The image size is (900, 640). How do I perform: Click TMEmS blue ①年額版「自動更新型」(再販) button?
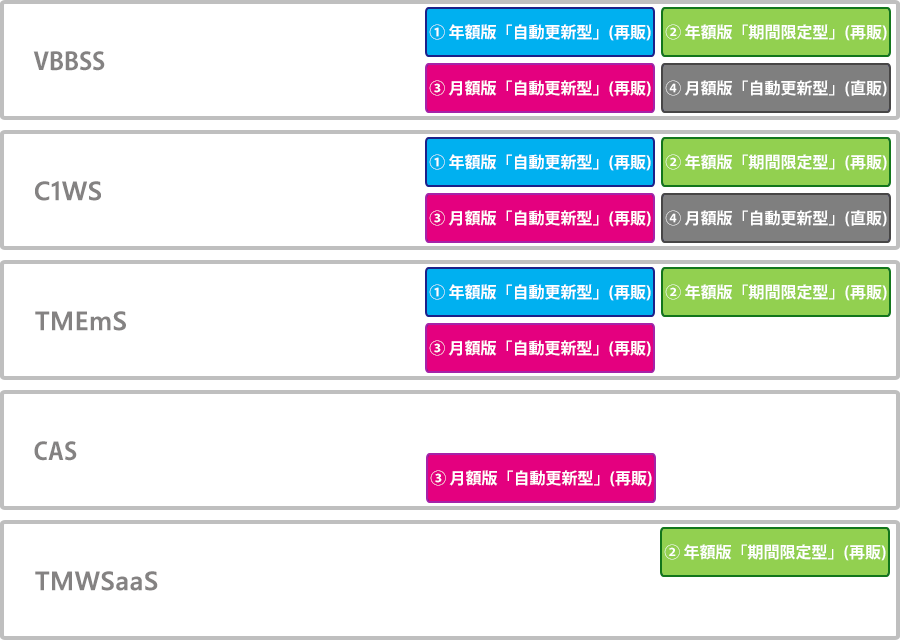tap(540, 292)
